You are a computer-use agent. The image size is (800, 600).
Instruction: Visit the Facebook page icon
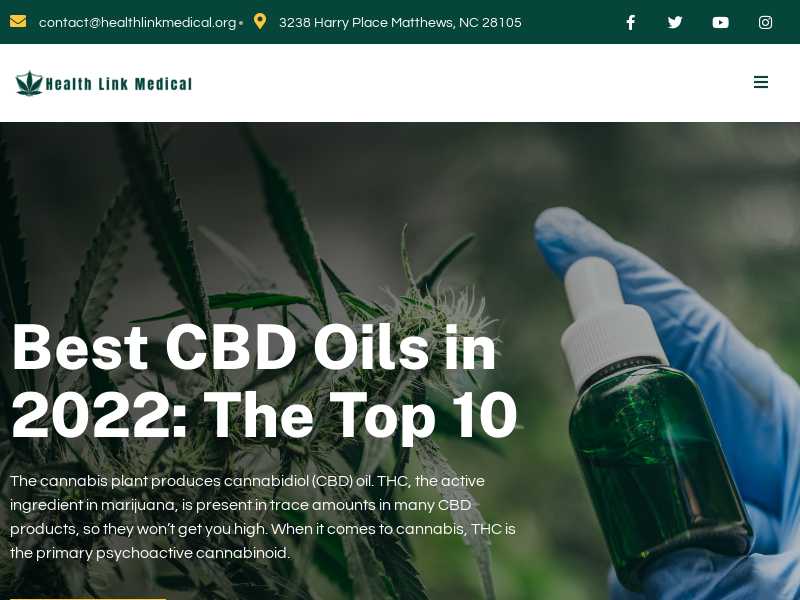coord(631,22)
